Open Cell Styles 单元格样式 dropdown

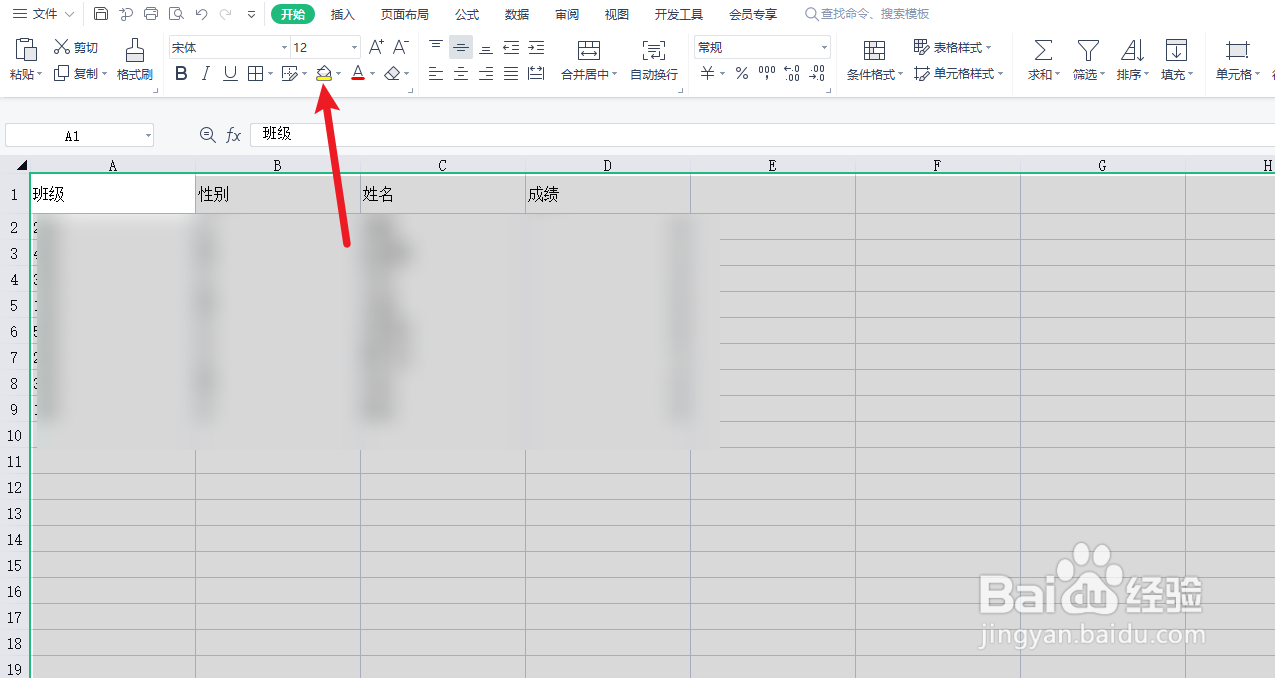(x=958, y=73)
